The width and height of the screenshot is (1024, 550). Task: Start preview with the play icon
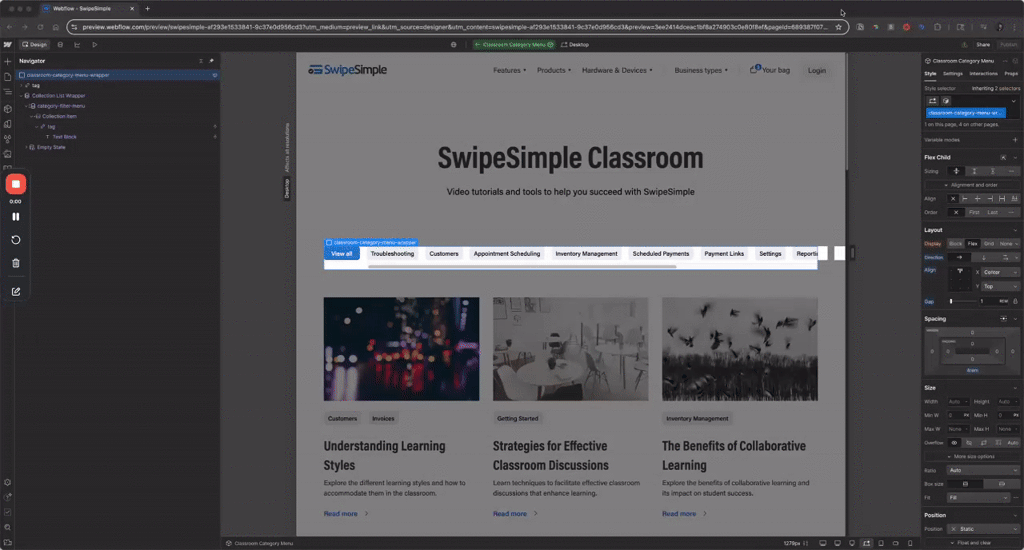95,44
